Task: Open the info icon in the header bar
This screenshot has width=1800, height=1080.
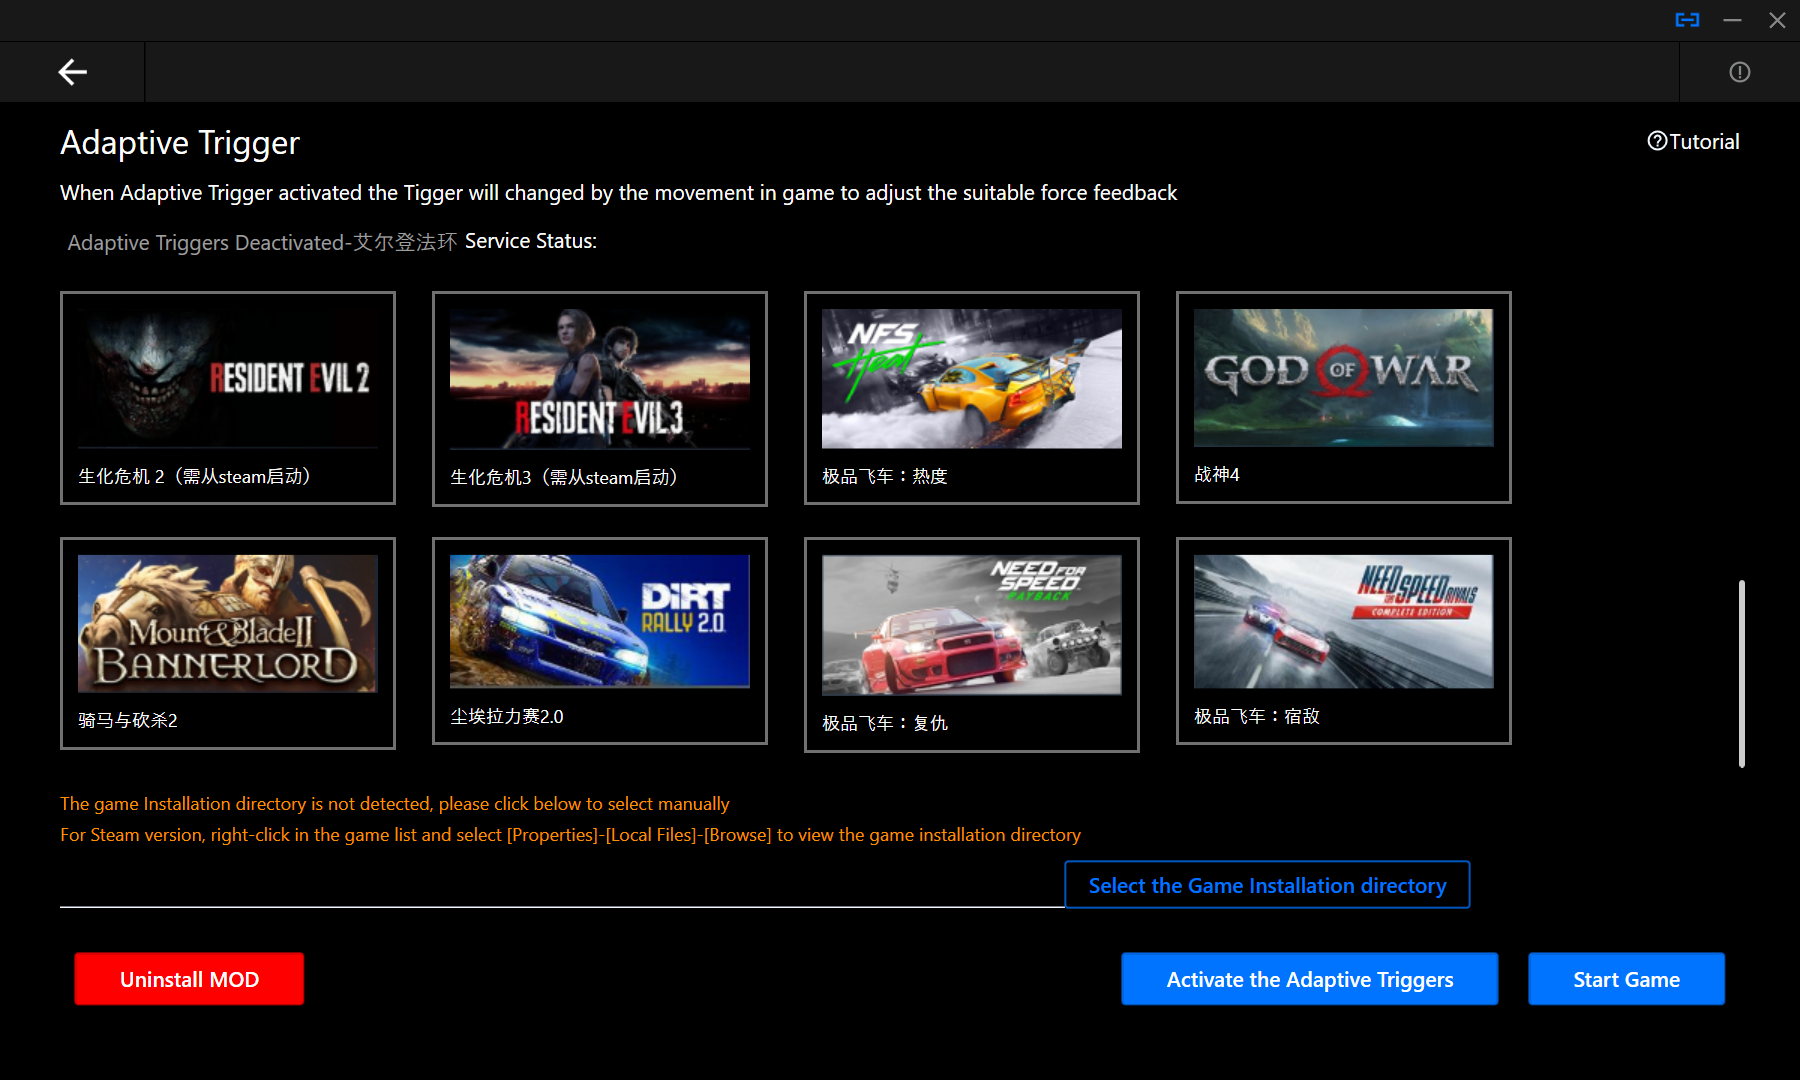Action: click(x=1740, y=72)
